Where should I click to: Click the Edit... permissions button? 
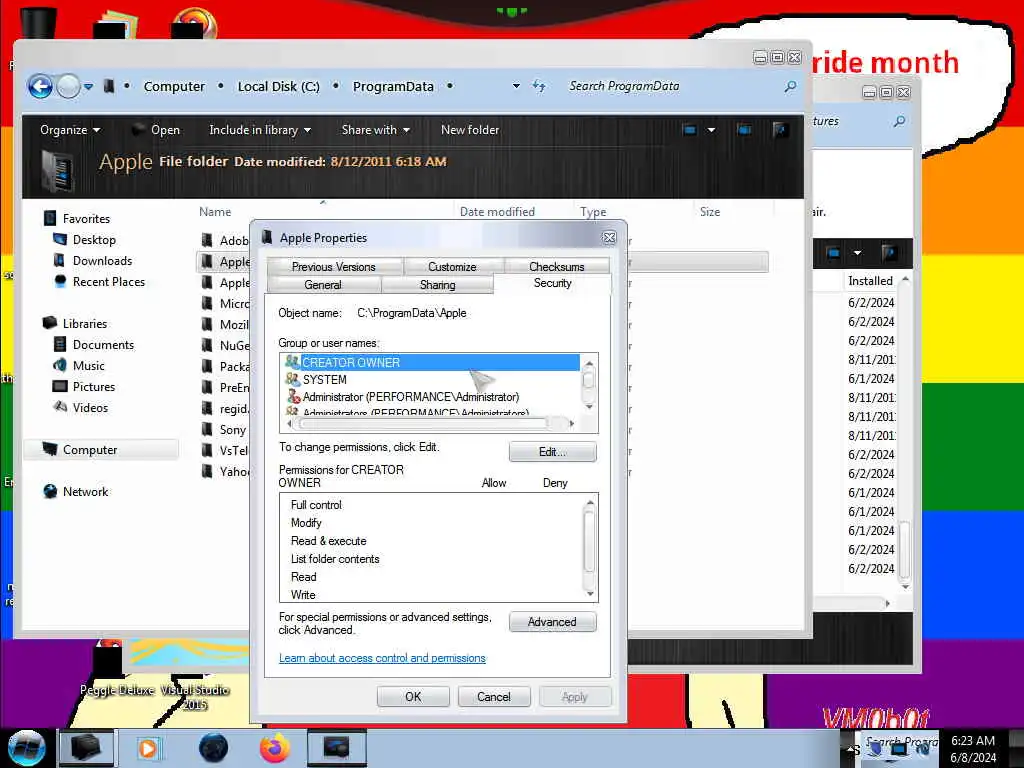pyautogui.click(x=552, y=452)
